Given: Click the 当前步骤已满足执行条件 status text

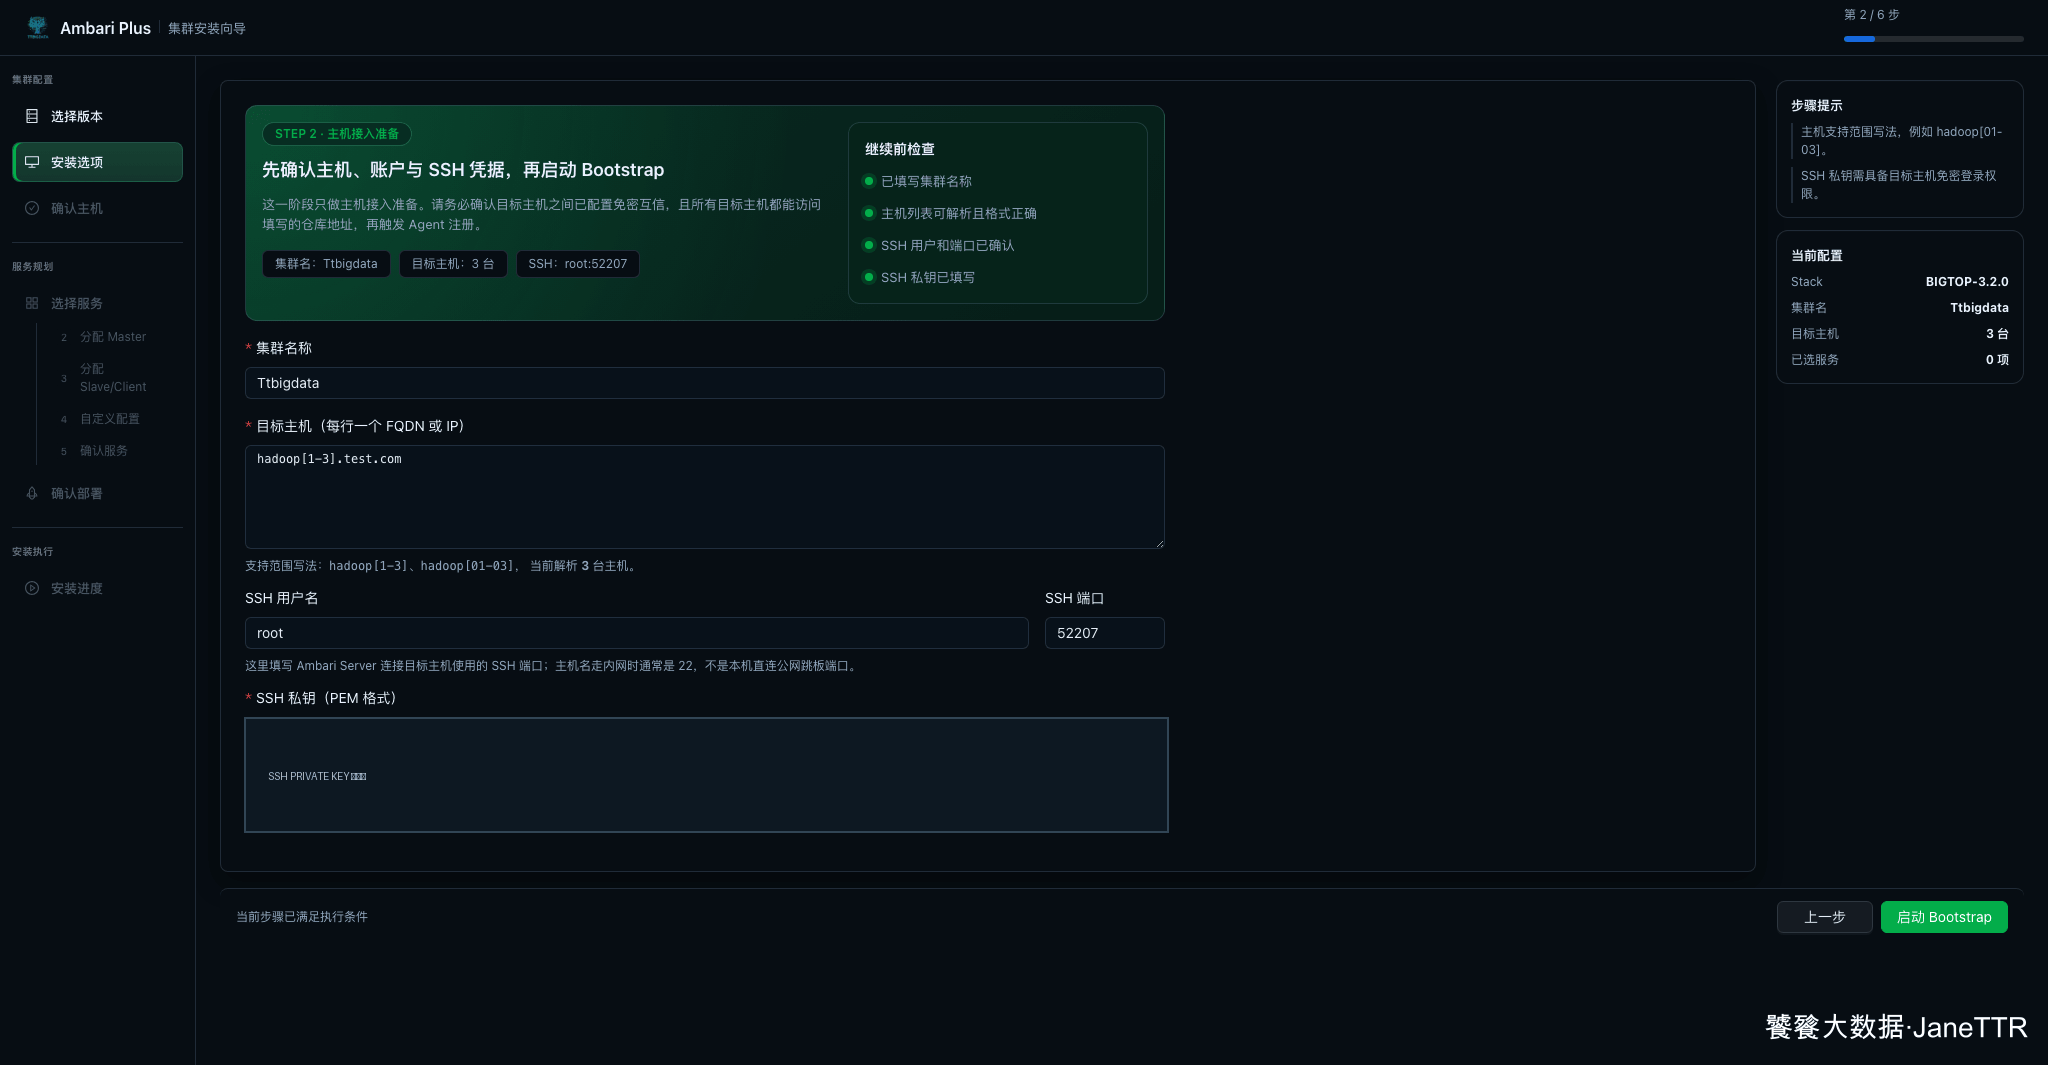Looking at the screenshot, I should [x=302, y=917].
